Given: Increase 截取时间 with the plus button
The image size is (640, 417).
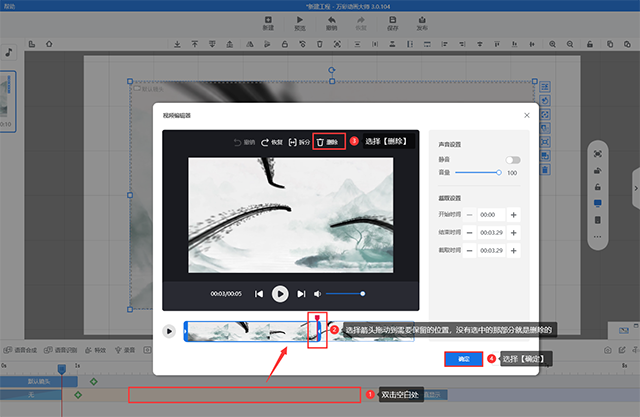Looking at the screenshot, I should (x=514, y=249).
